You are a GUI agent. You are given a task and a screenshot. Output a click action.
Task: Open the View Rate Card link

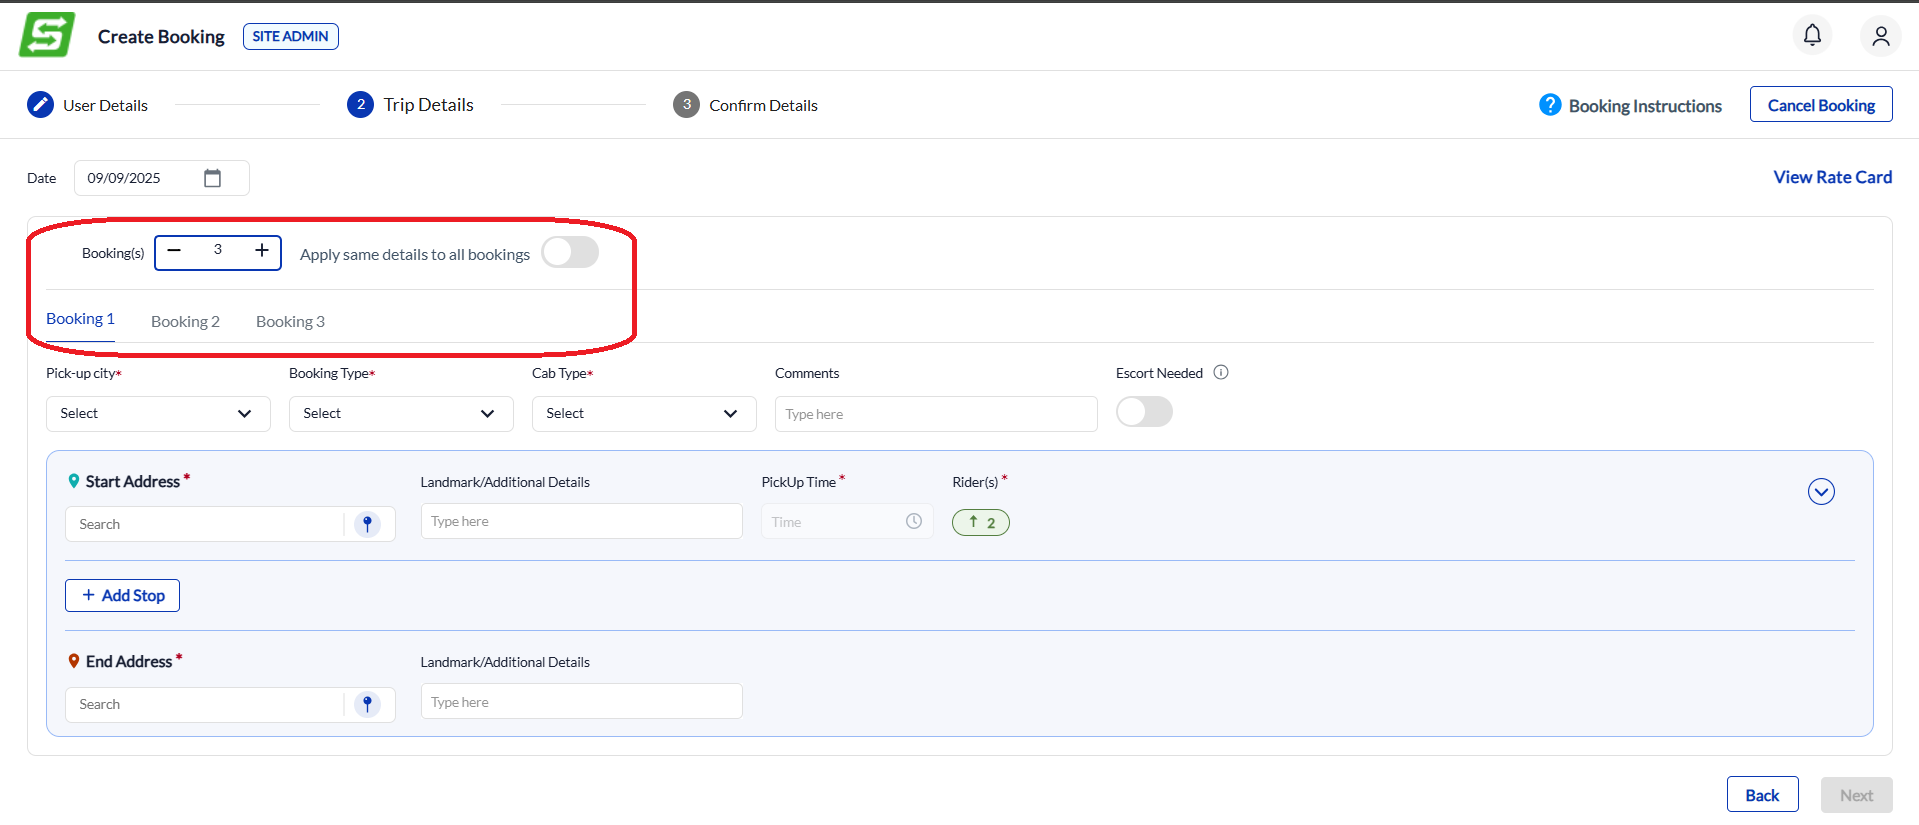click(x=1832, y=177)
